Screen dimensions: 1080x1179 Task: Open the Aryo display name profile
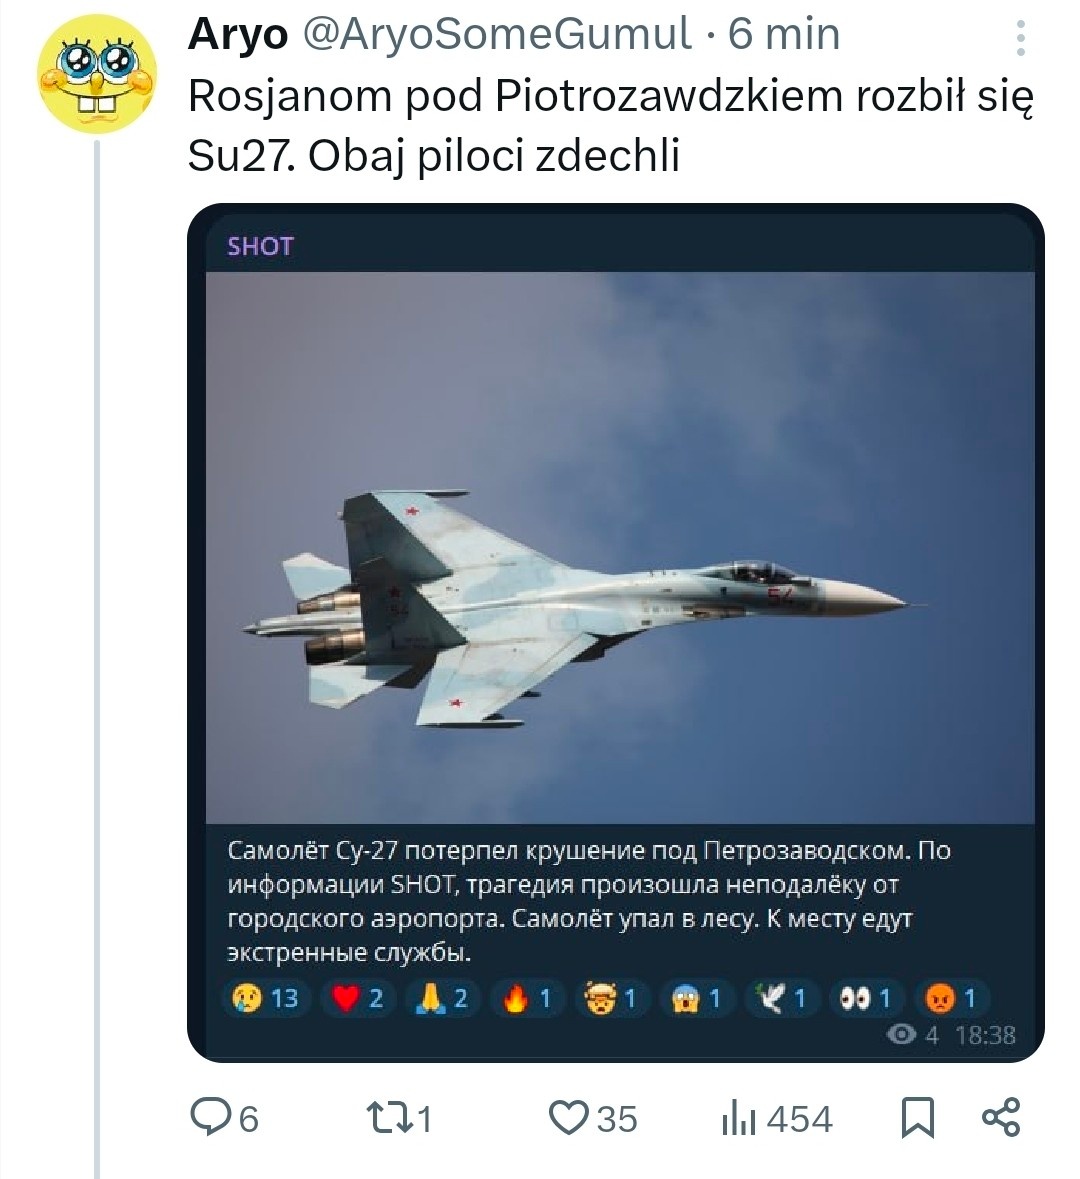coord(237,36)
